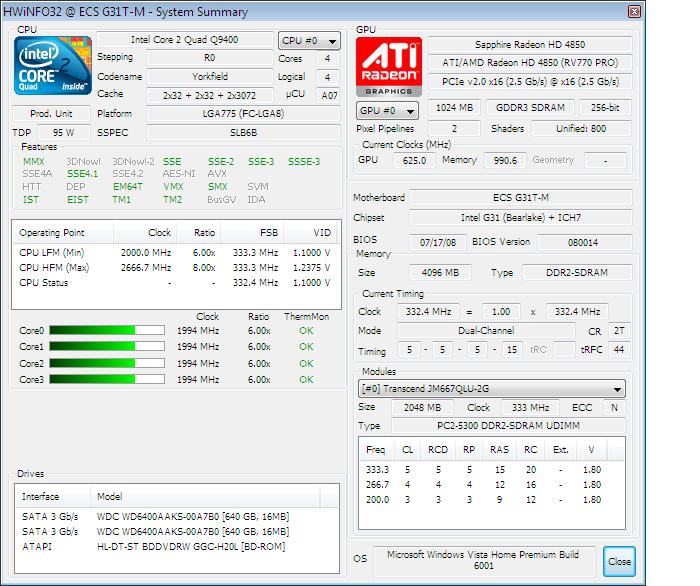Image resolution: width=700 pixels, height=586 pixels.
Task: Click the Yorkfield codename field
Action: pos(210,77)
